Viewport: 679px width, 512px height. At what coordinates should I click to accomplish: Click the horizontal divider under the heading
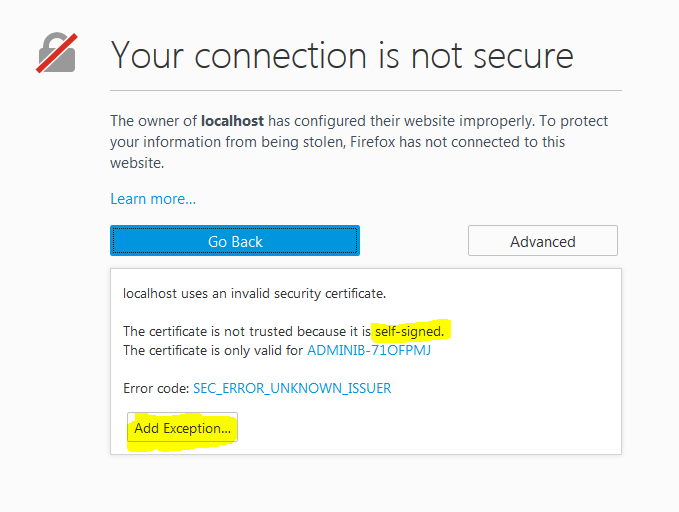pyautogui.click(x=366, y=91)
